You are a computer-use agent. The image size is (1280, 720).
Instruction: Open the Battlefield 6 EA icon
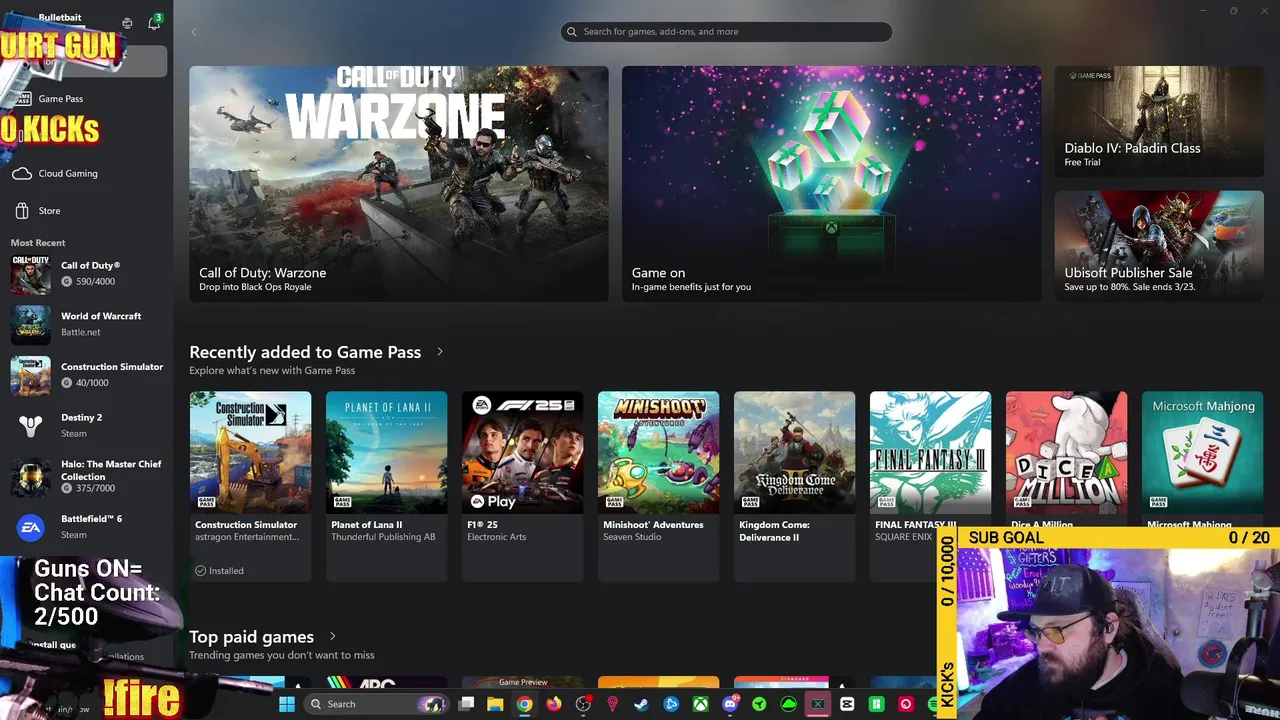(30, 527)
